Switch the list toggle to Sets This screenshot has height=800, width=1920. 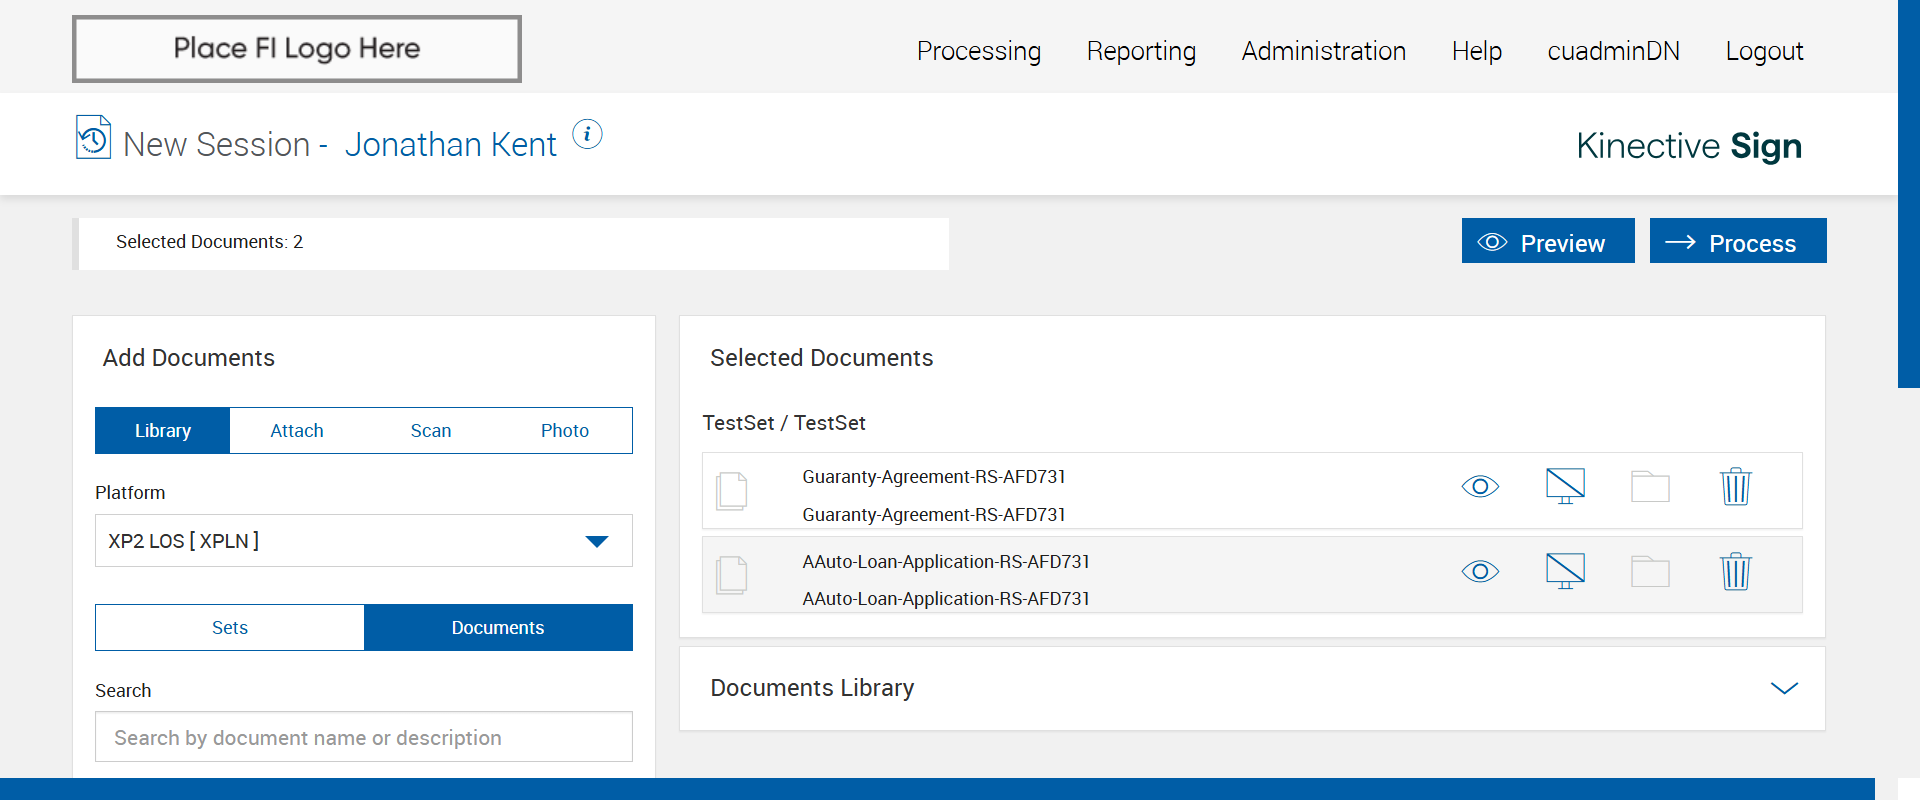coord(230,628)
